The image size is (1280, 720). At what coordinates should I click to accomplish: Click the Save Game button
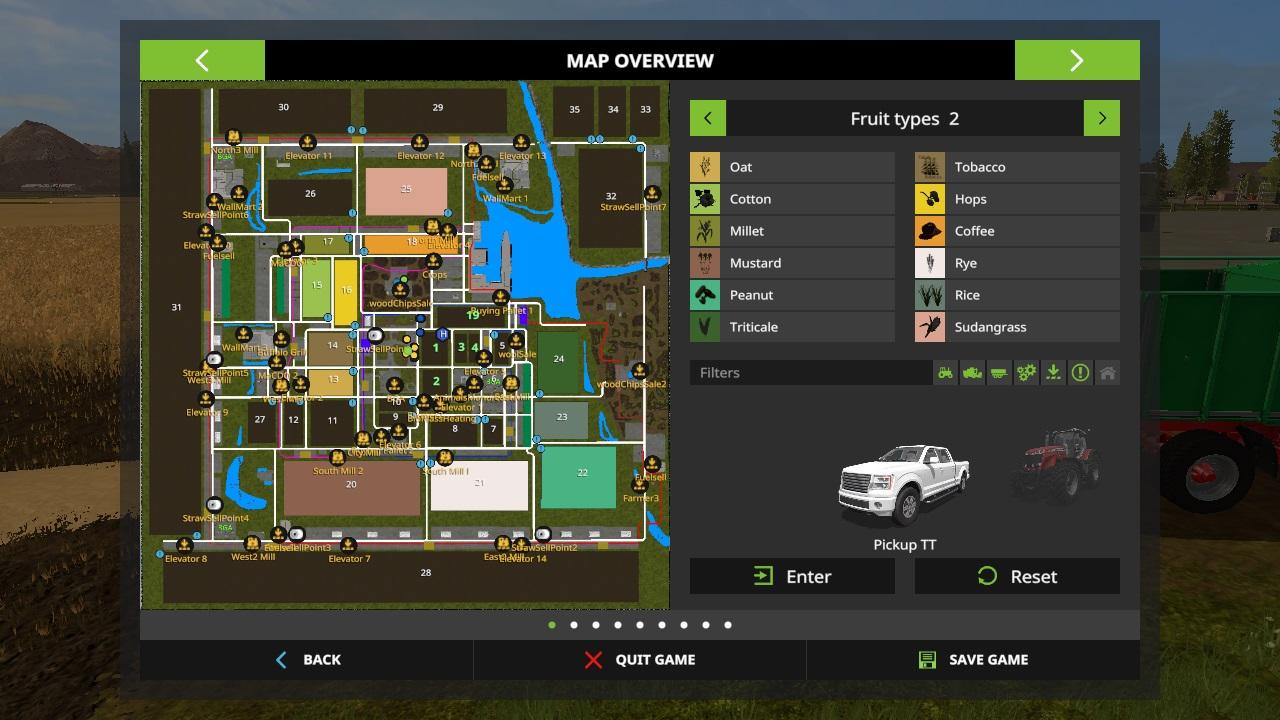pos(972,660)
